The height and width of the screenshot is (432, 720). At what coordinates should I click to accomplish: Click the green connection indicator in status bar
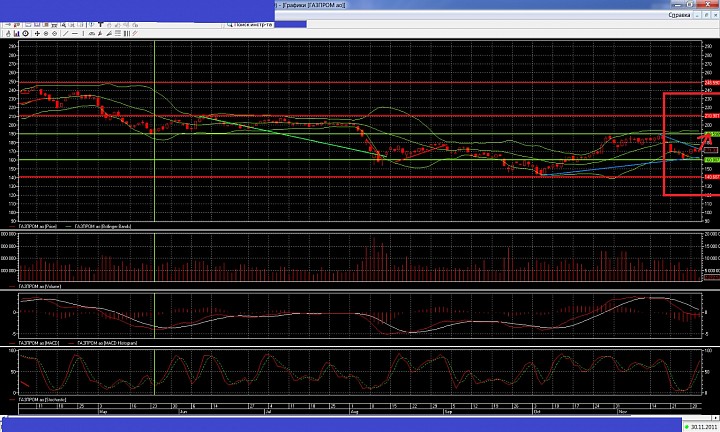pyautogui.click(x=687, y=427)
